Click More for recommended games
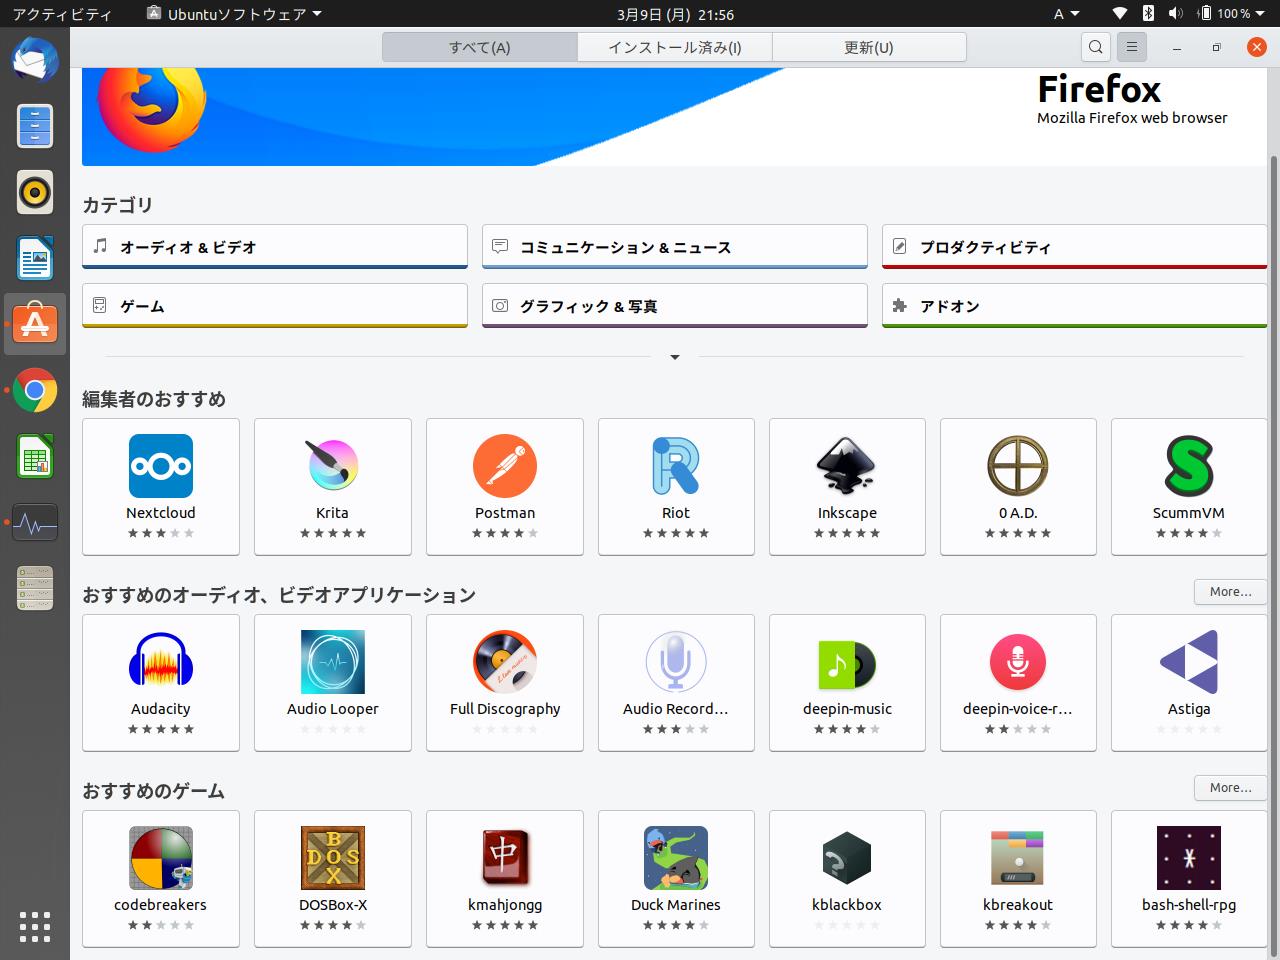Viewport: 1280px width, 960px height. [x=1230, y=788]
